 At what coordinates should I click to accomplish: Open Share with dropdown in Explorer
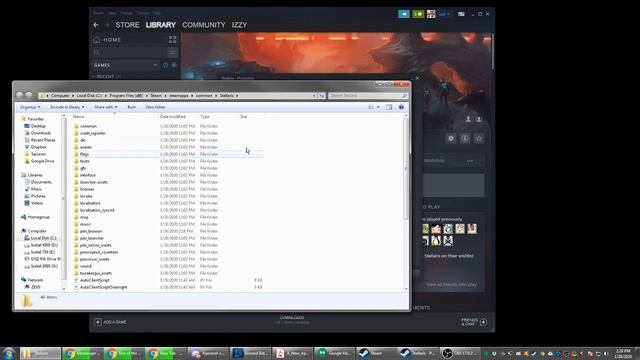tap(106, 107)
